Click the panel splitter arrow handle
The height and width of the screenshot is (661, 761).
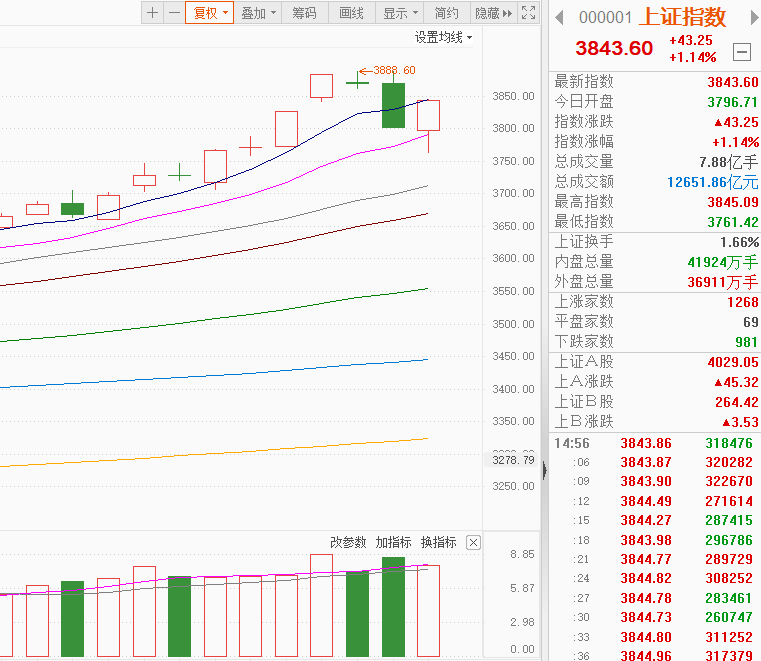click(x=545, y=470)
